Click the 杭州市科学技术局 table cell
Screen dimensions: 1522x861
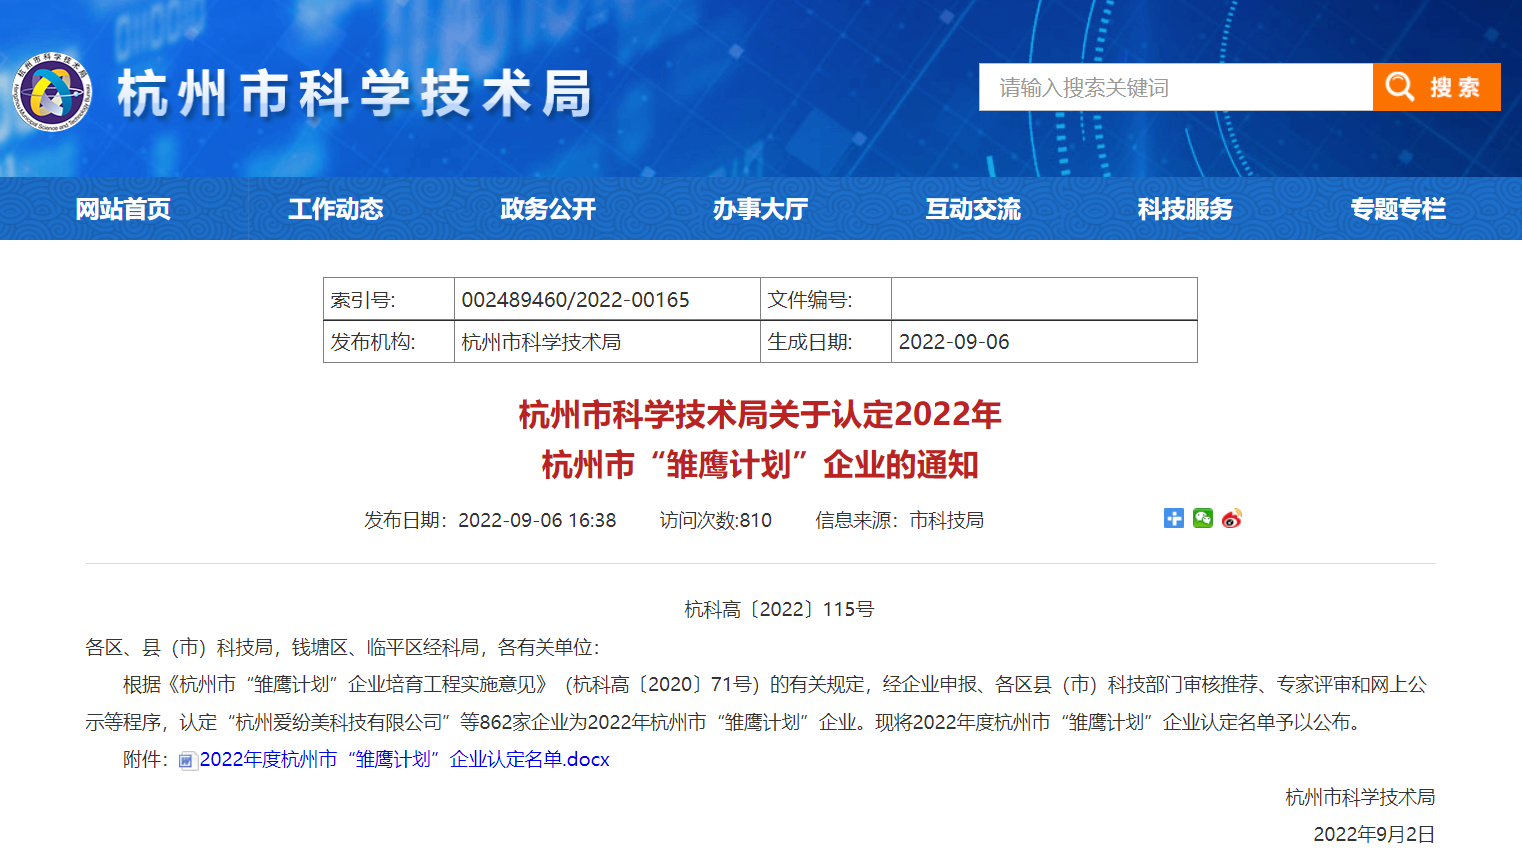pyautogui.click(x=607, y=342)
